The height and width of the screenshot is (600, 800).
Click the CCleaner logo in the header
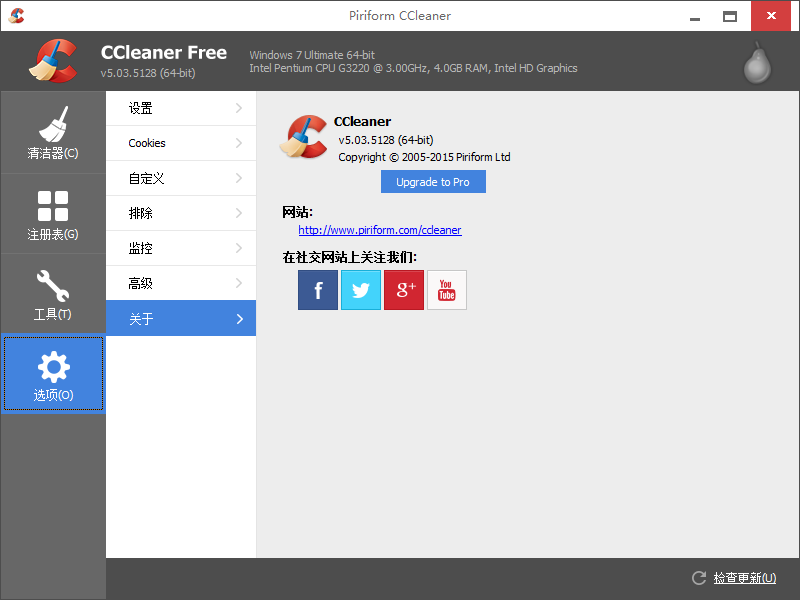point(53,61)
